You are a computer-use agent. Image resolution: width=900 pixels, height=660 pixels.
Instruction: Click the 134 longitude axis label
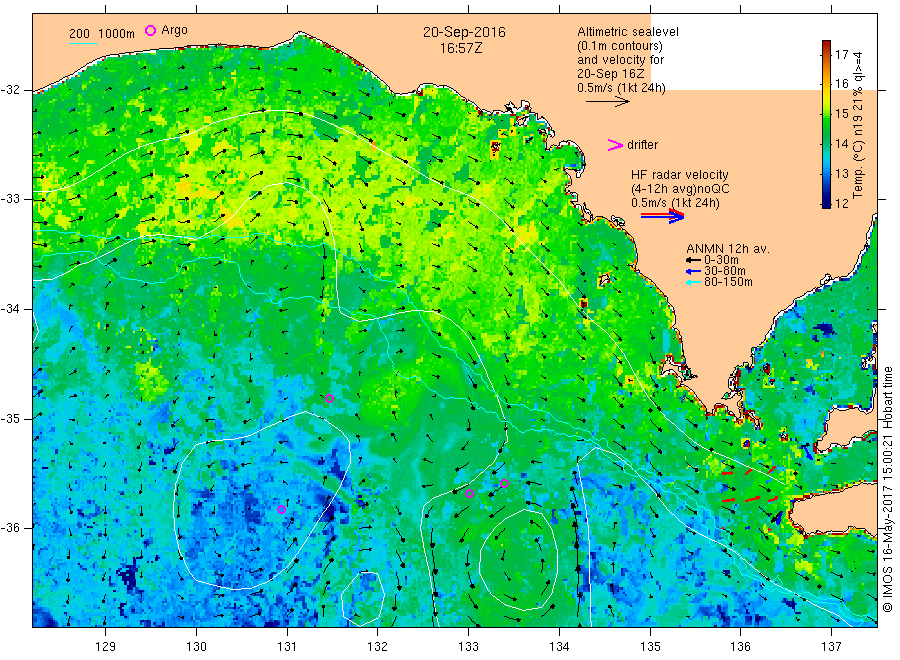click(559, 647)
